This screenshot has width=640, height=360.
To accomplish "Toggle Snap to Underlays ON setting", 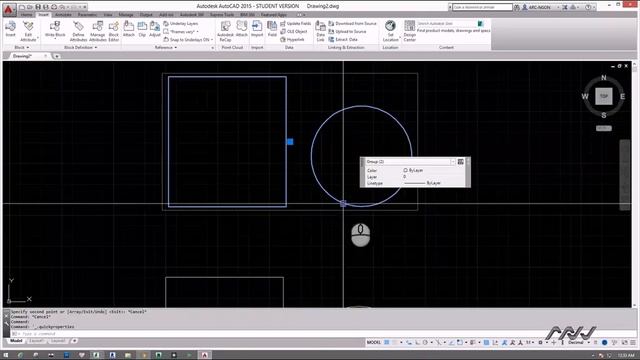I will pyautogui.click(x=188, y=40).
